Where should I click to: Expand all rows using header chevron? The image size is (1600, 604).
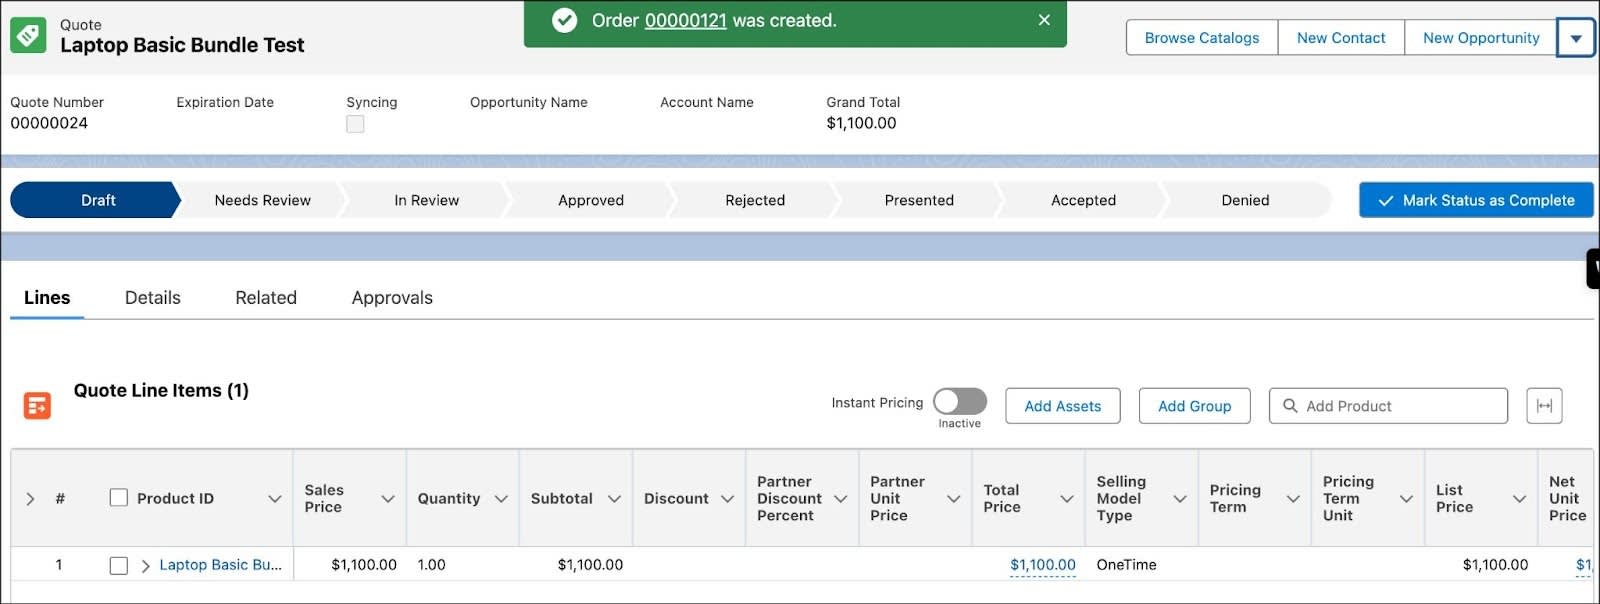[30, 499]
